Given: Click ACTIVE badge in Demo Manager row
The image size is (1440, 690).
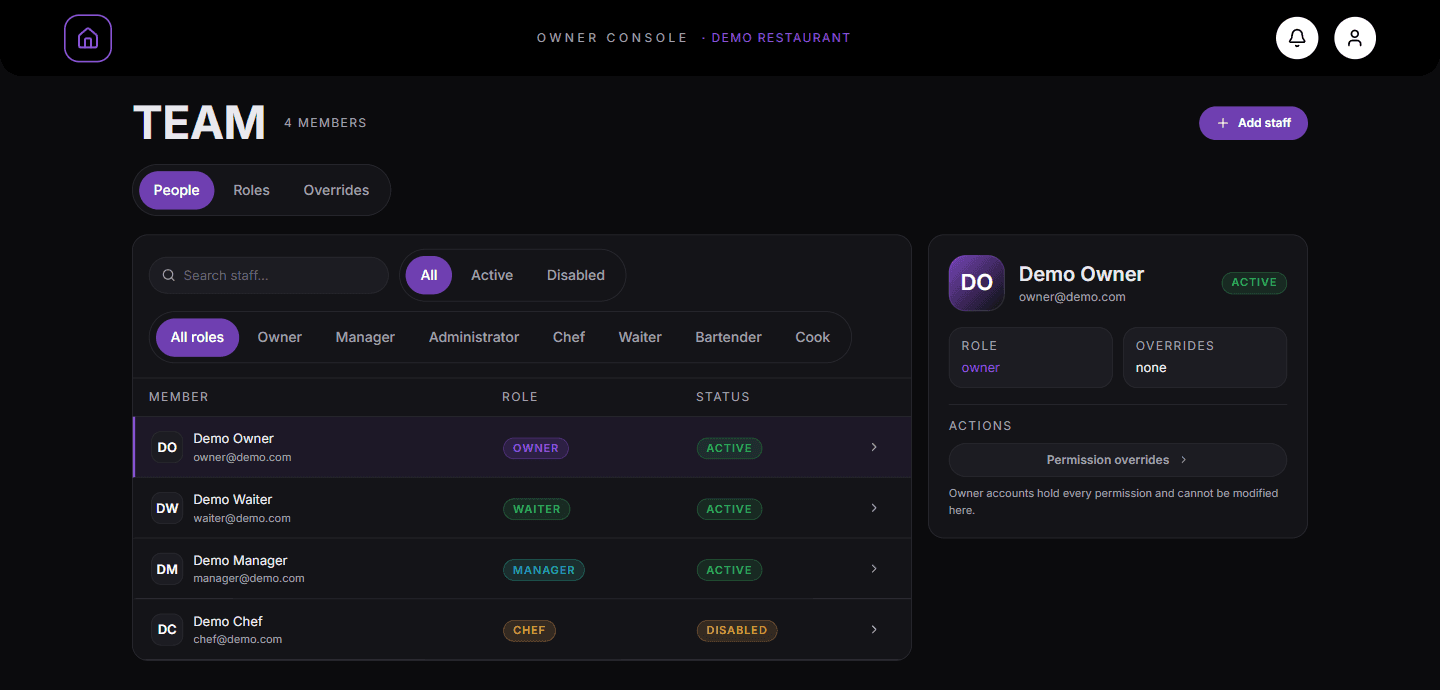Looking at the screenshot, I should point(729,570).
